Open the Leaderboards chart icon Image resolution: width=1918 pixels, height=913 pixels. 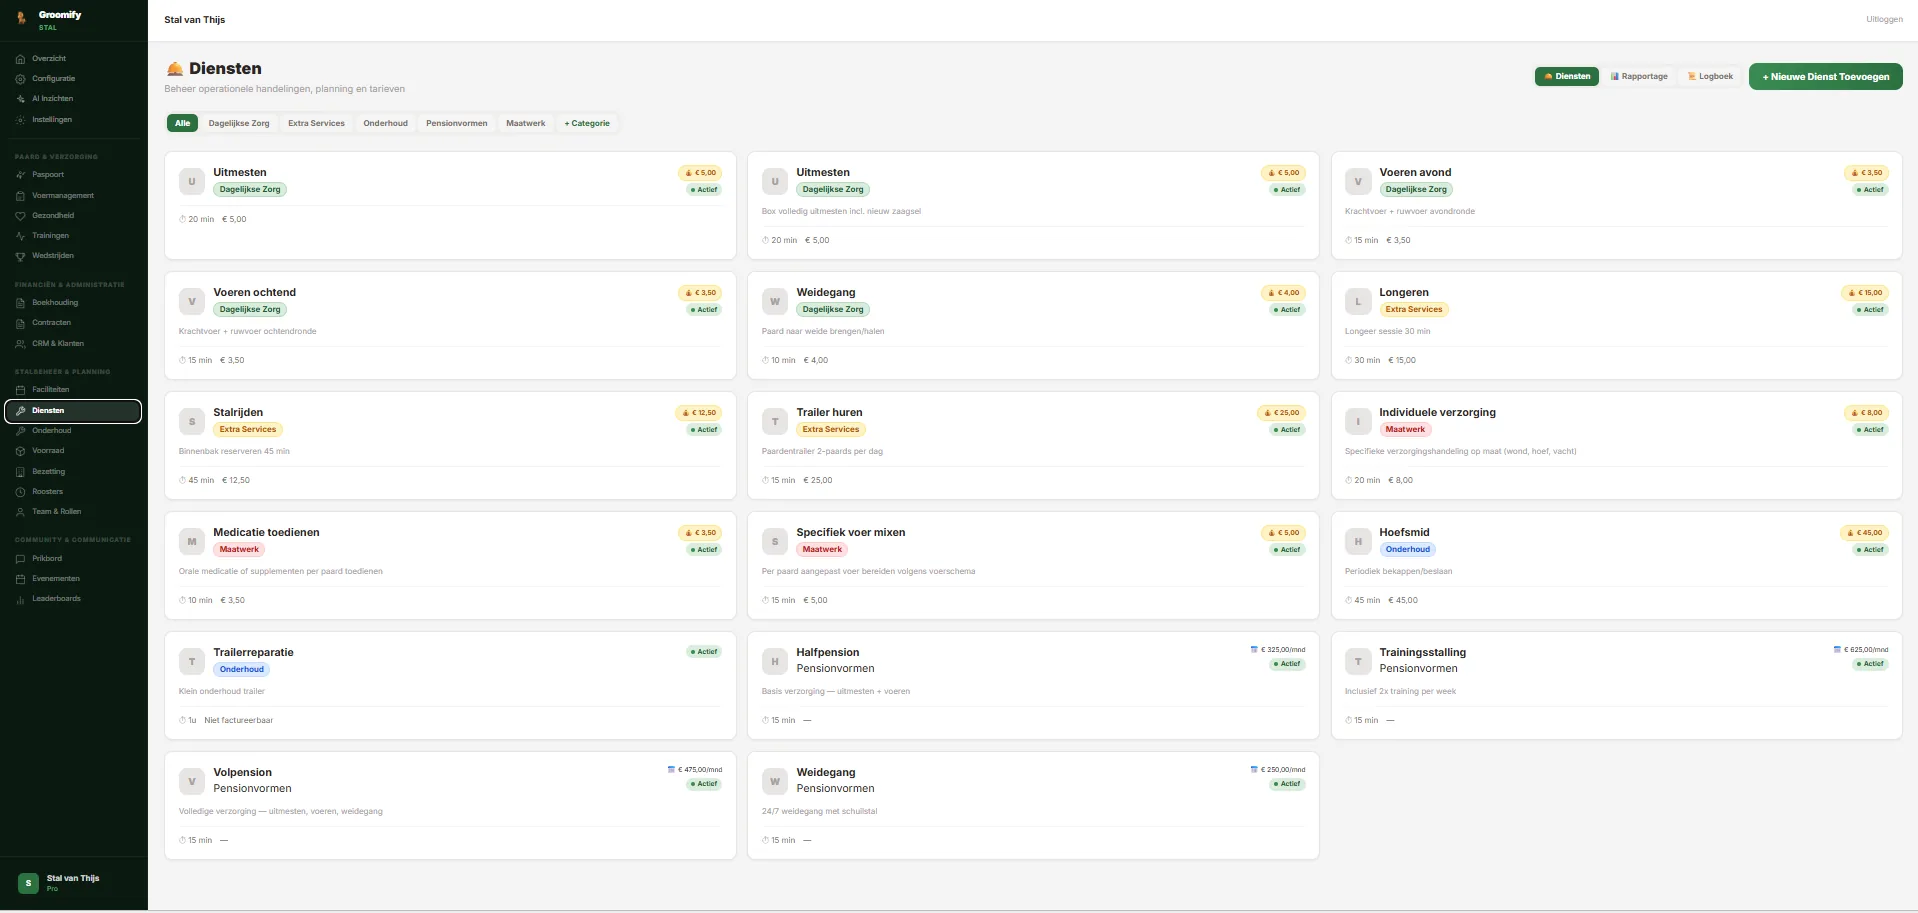[x=21, y=599]
